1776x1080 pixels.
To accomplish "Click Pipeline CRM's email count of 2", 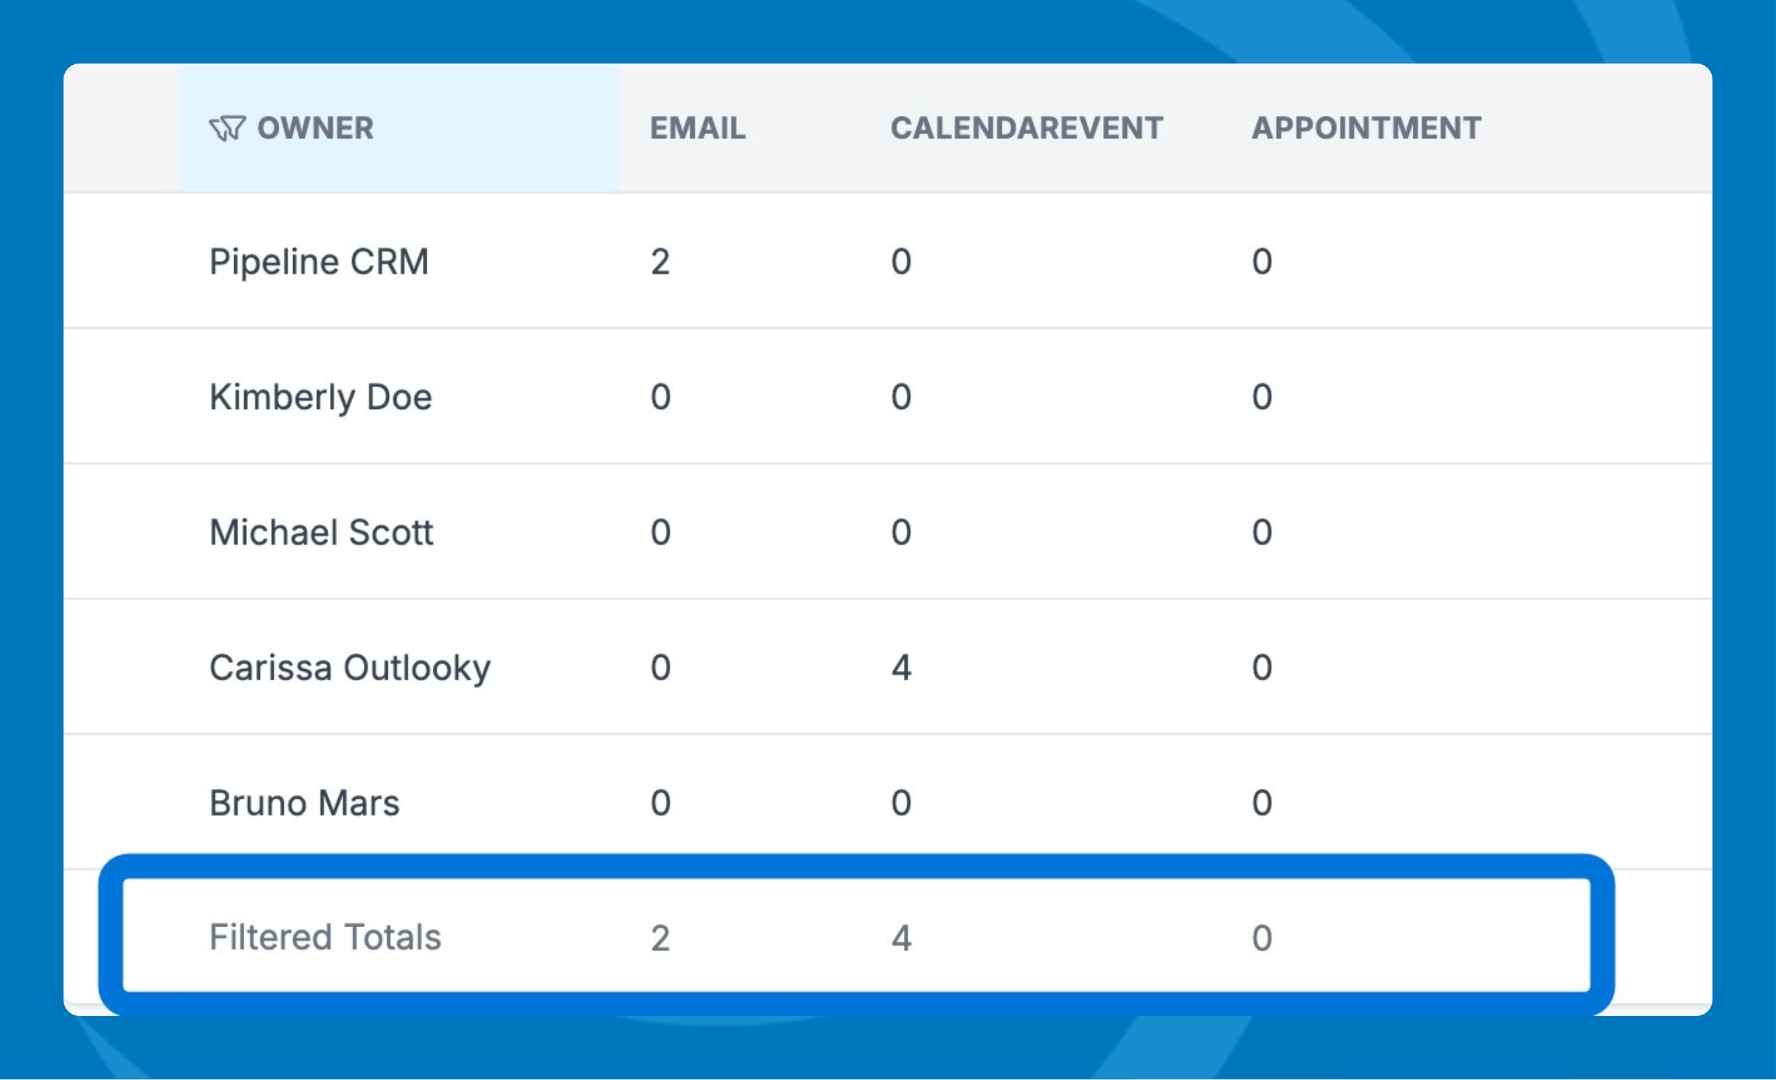I will (x=660, y=262).
